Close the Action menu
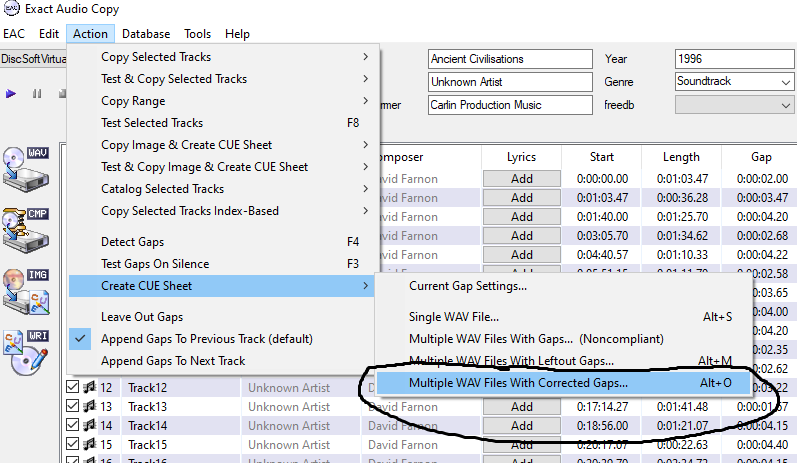 (90, 34)
